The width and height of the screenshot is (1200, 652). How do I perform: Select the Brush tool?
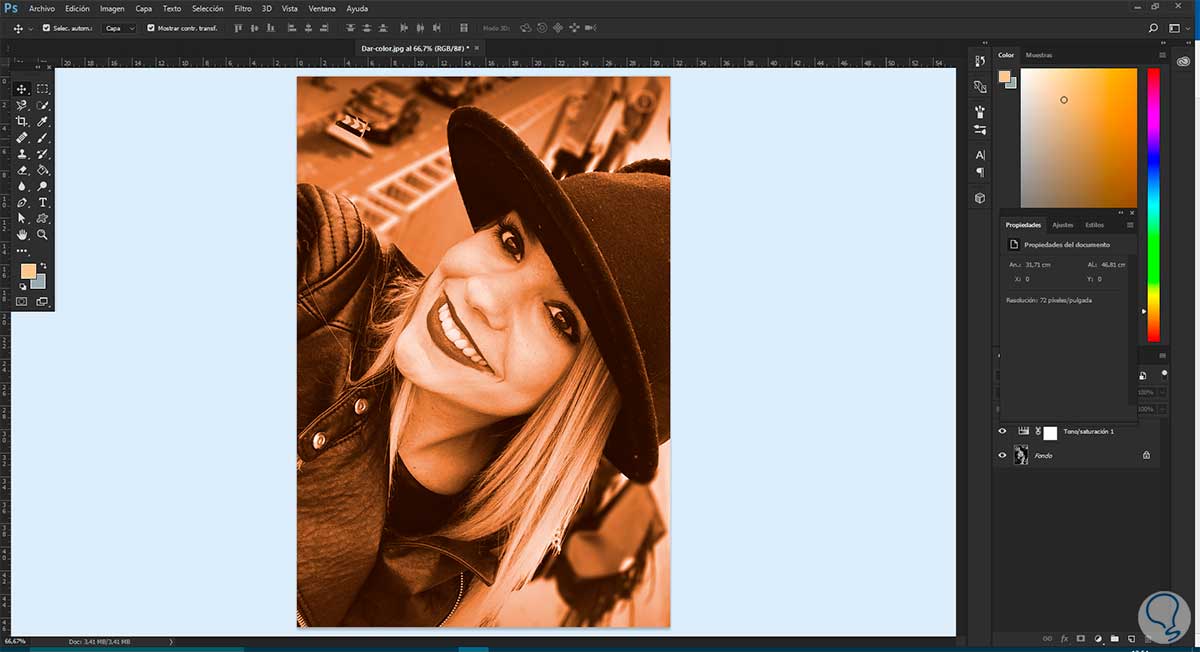pos(43,137)
